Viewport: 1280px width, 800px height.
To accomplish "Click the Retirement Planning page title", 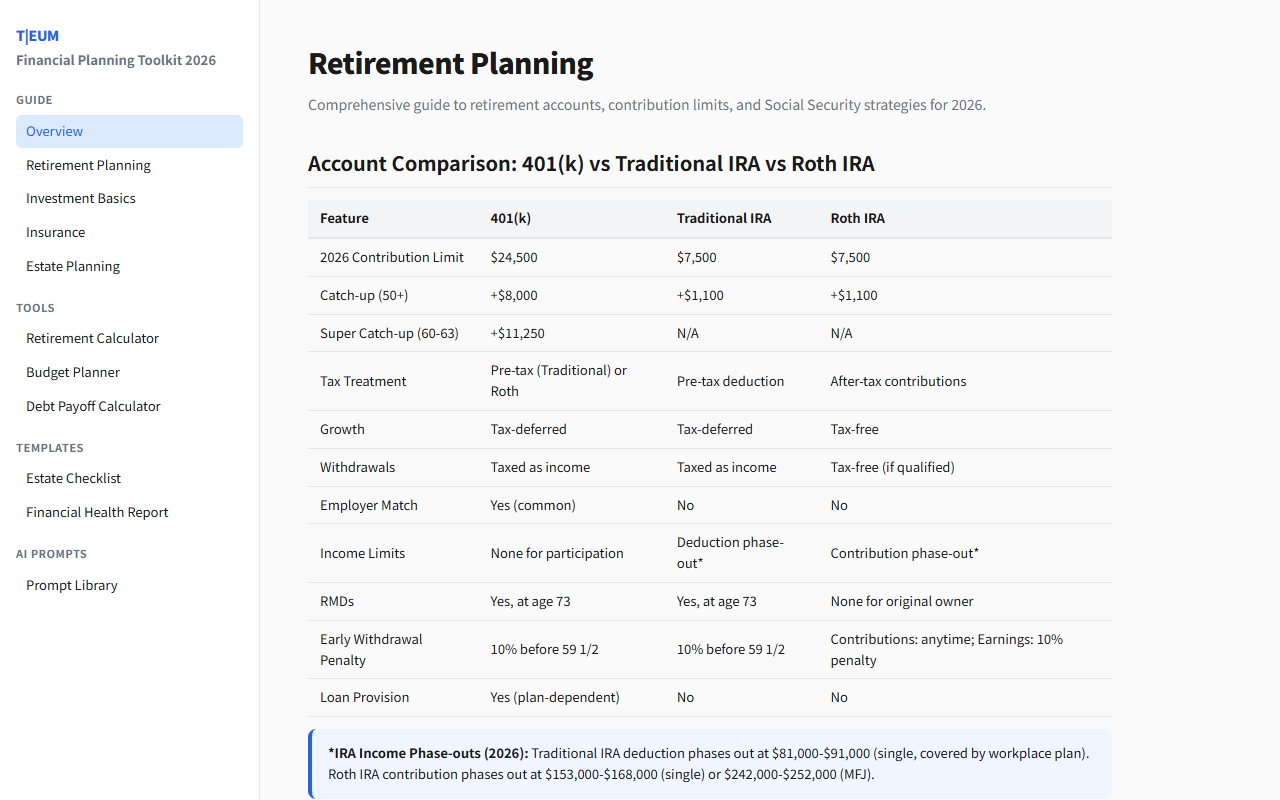I will 450,63.
